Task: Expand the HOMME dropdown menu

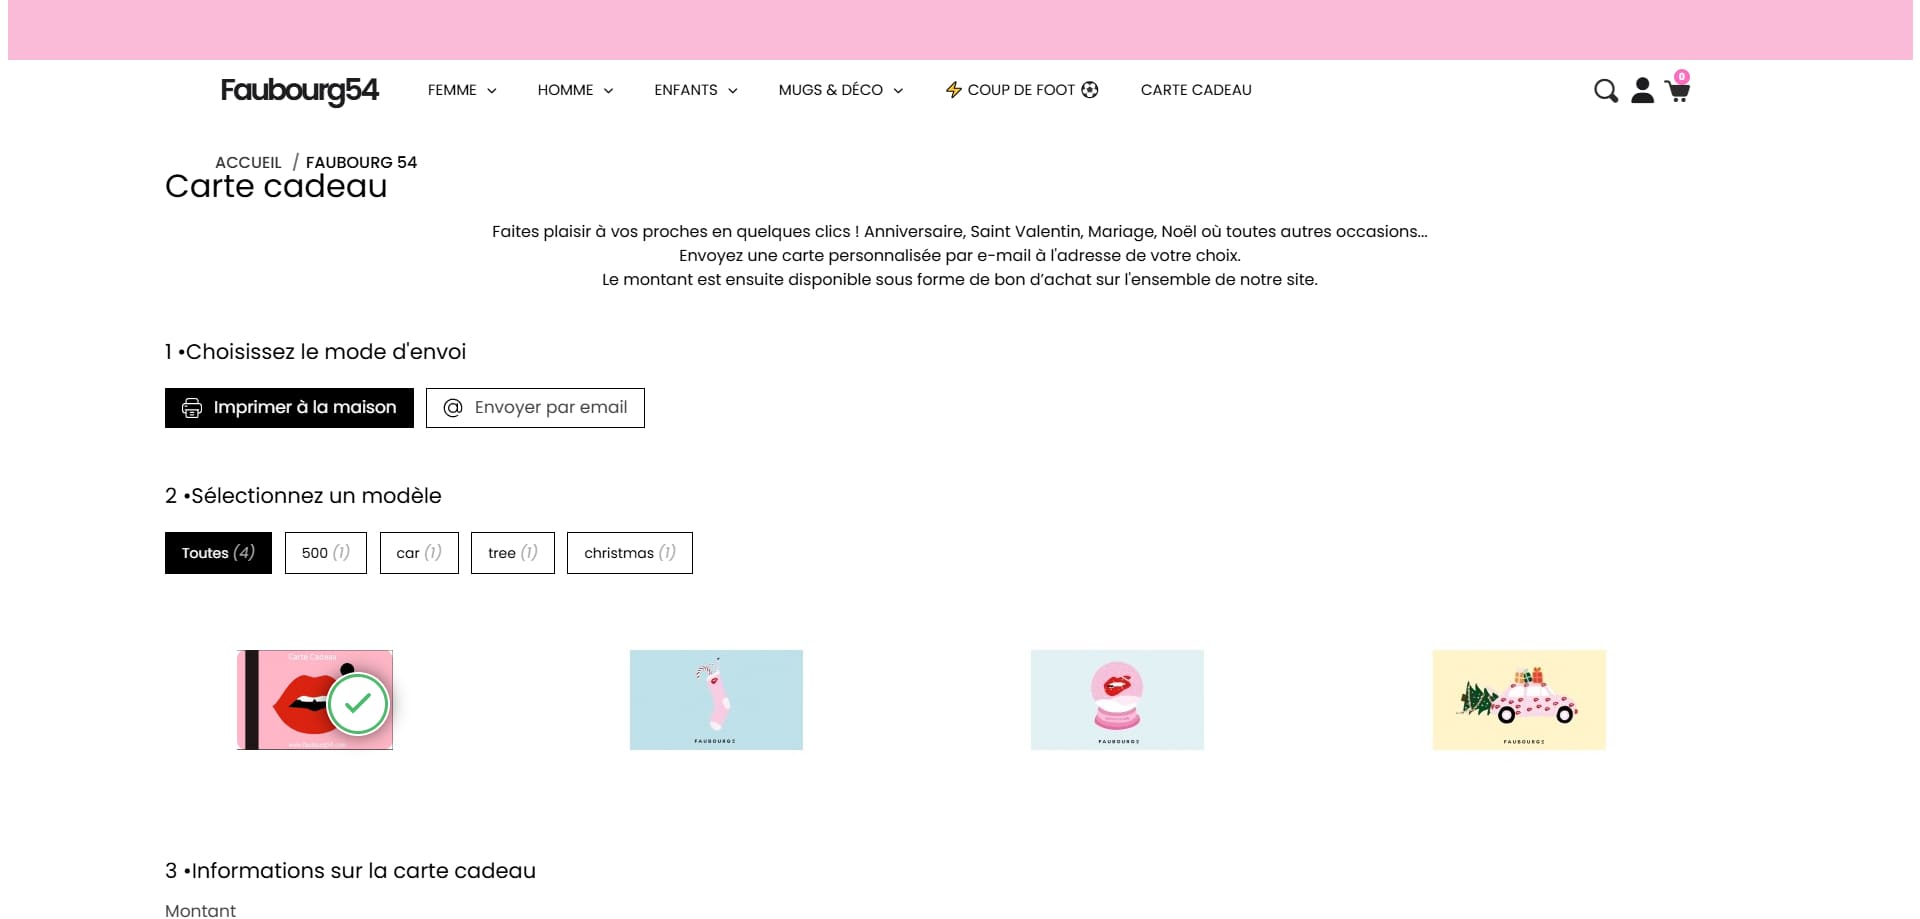Action: [x=575, y=90]
